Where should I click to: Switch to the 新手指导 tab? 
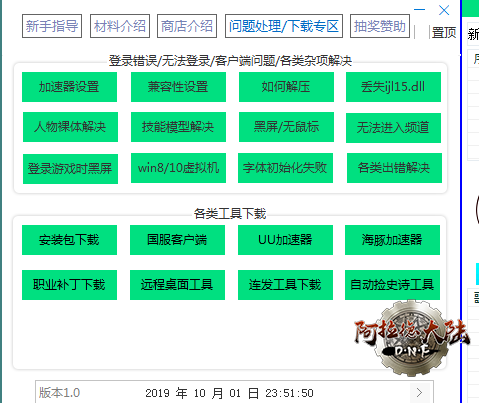52,26
